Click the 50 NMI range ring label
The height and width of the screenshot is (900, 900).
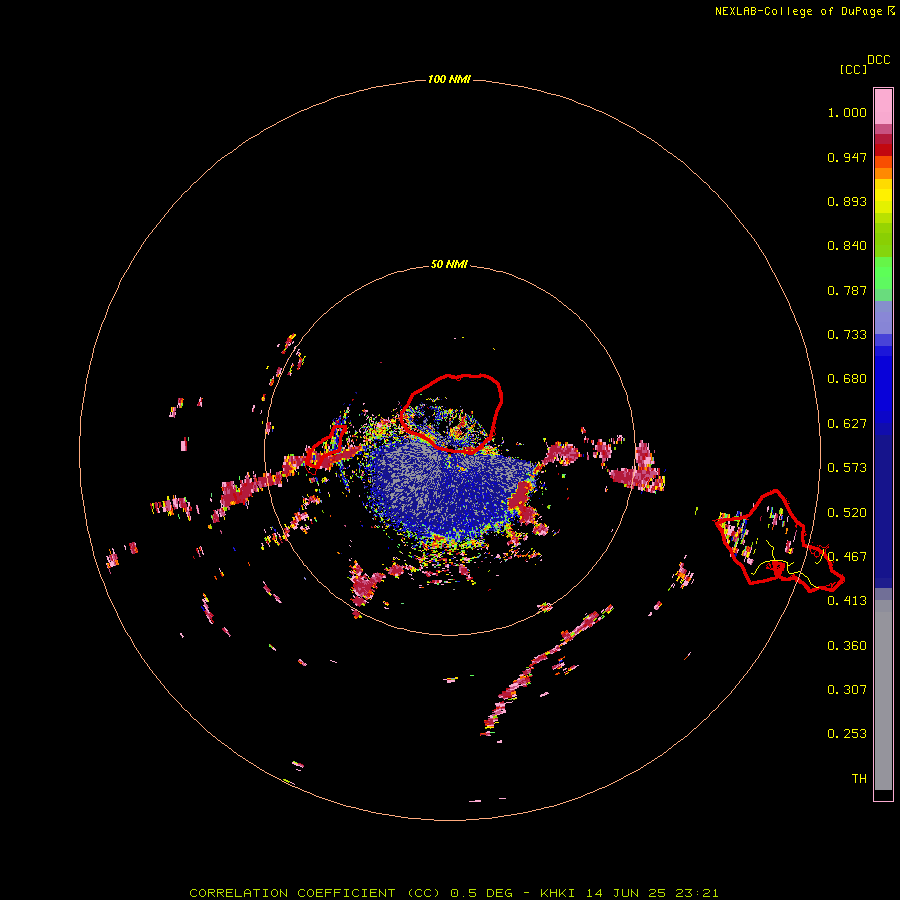coord(449,264)
